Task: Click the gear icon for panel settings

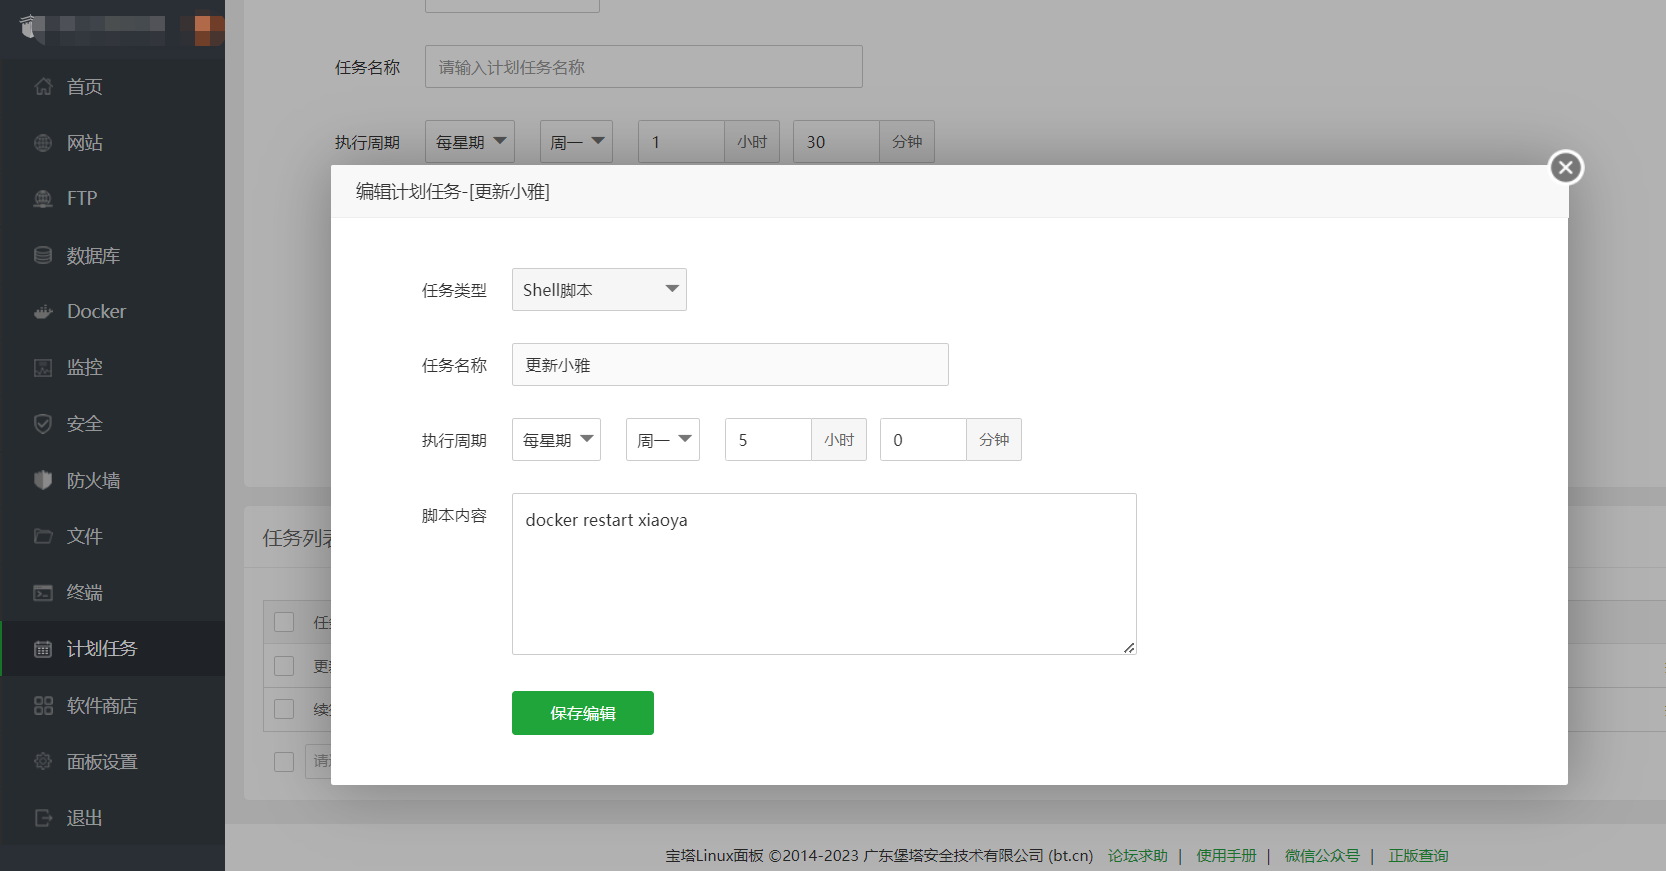Action: 43,762
